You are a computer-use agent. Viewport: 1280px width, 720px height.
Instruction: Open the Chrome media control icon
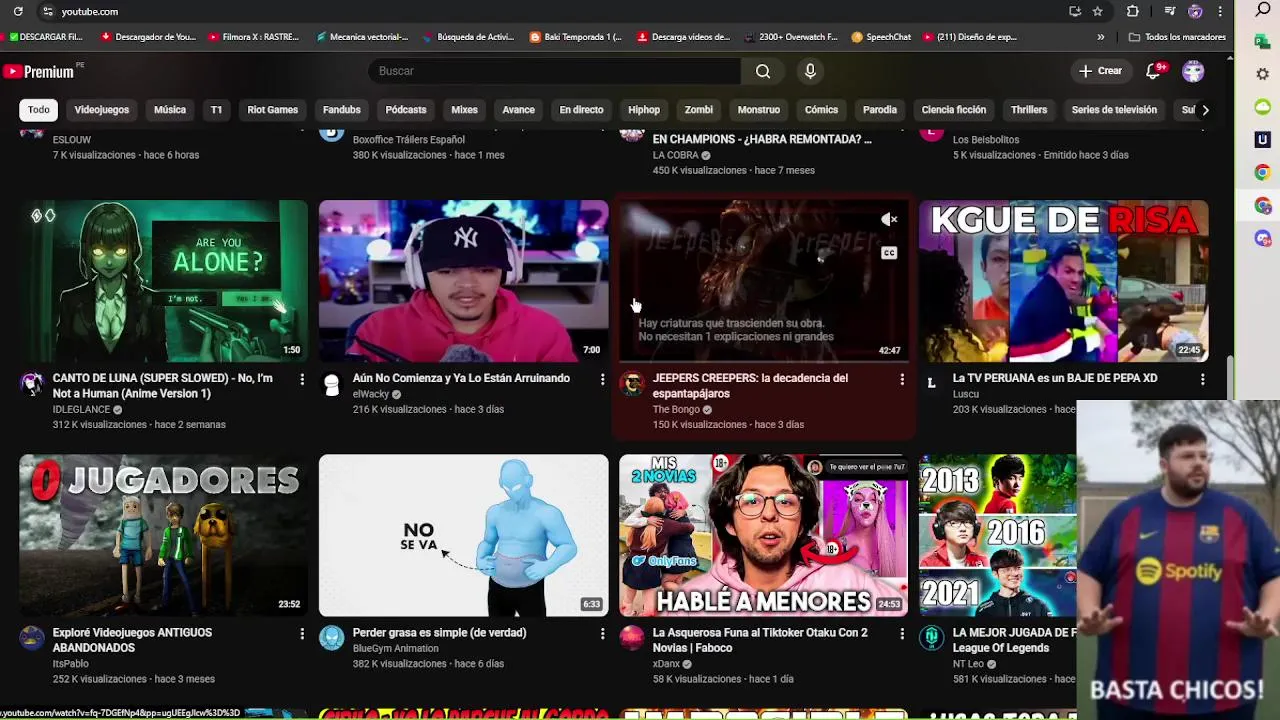1170,11
